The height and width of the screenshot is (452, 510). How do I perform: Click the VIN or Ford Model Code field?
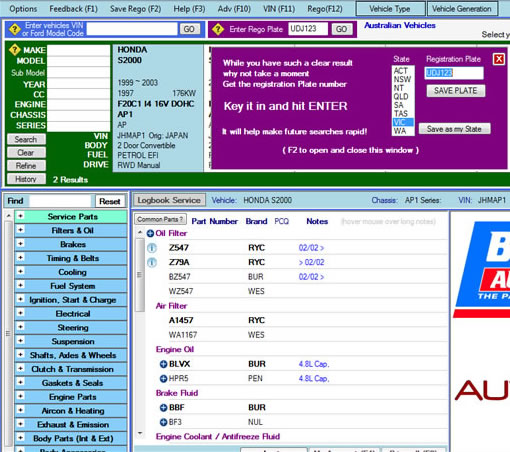click(132, 29)
